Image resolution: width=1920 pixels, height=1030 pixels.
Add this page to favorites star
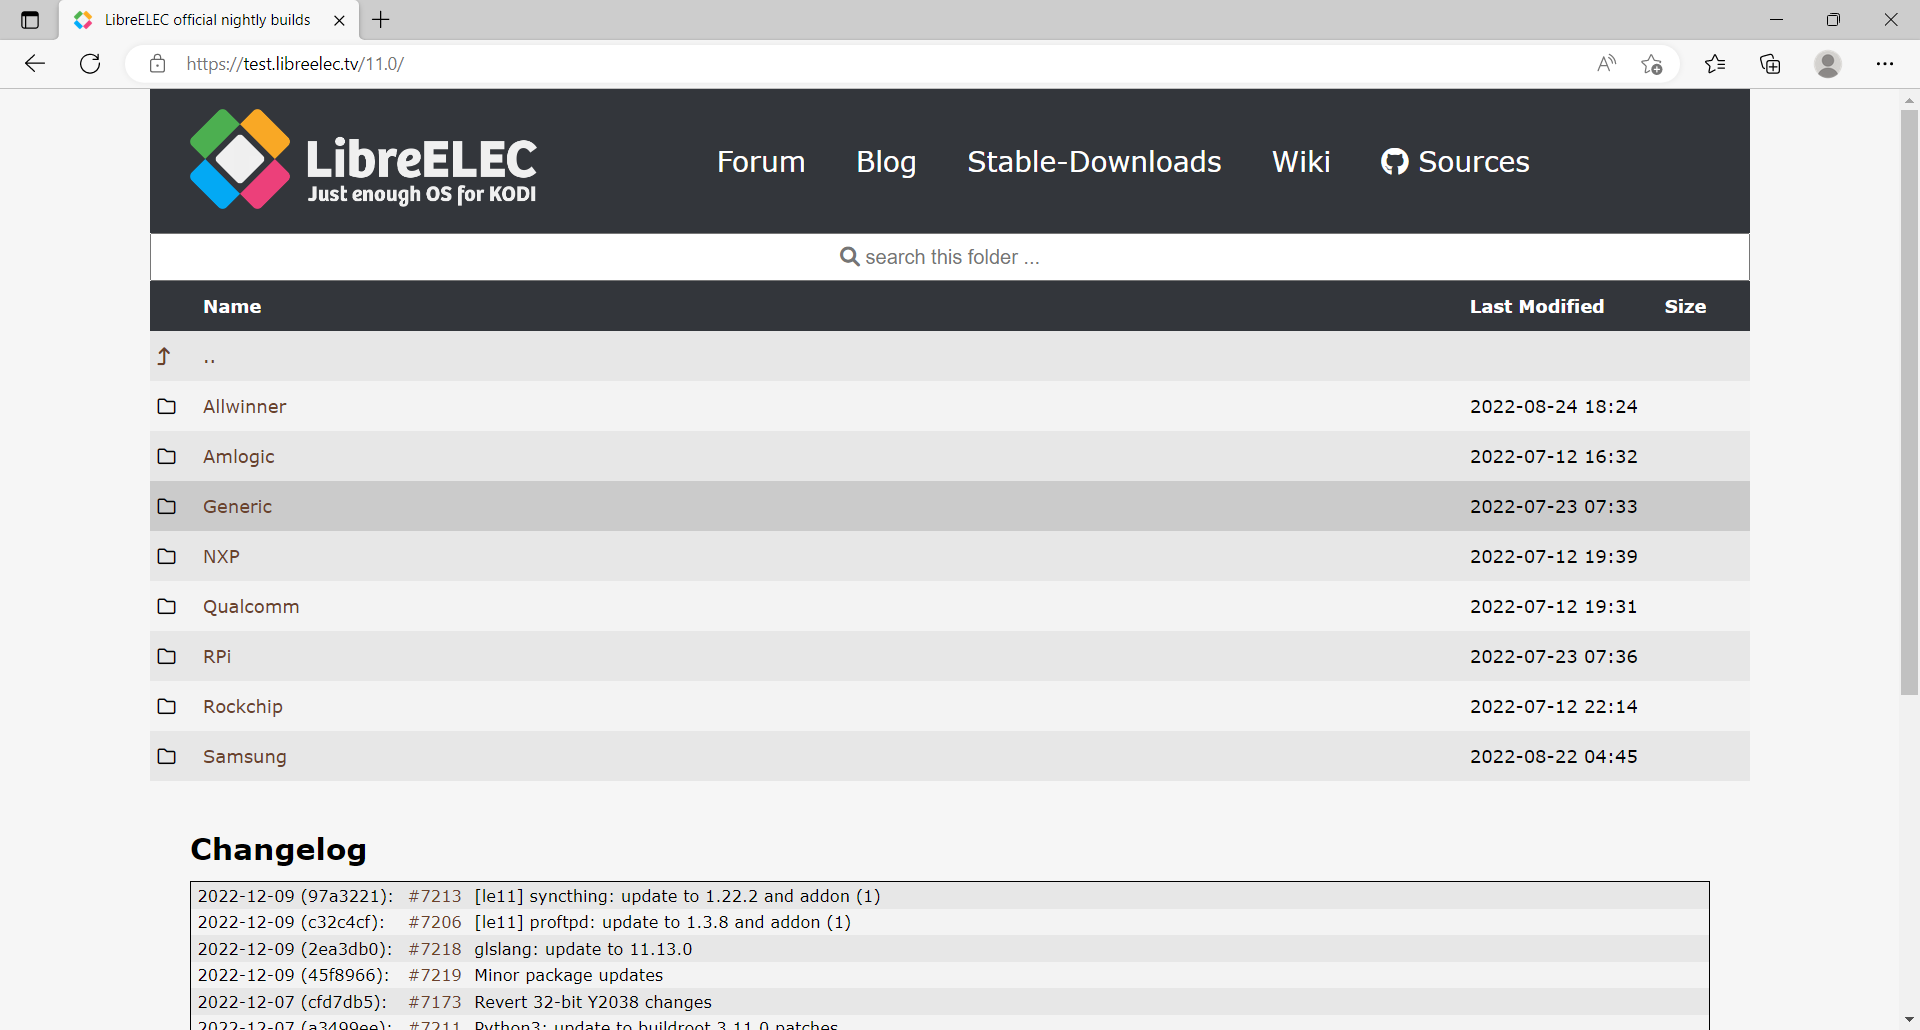pos(1651,64)
